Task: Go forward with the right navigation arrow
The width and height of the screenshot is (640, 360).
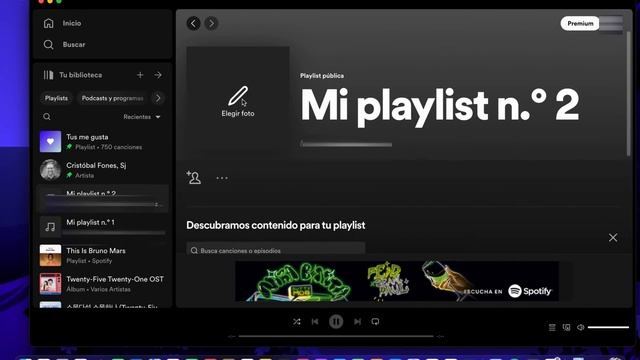Action: 211,23
